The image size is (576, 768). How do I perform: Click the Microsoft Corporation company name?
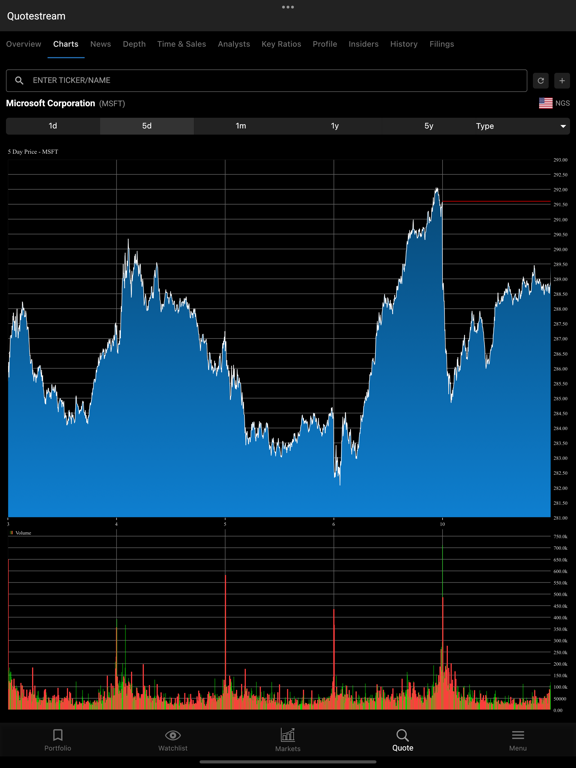point(50,103)
